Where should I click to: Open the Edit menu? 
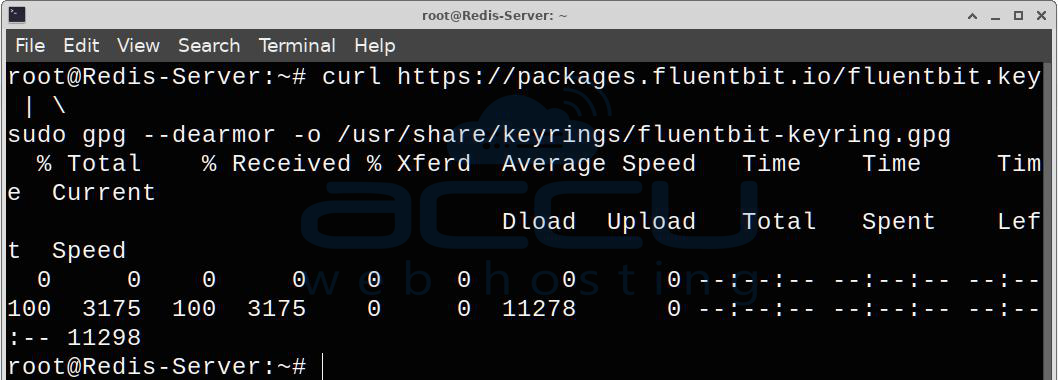coord(81,46)
